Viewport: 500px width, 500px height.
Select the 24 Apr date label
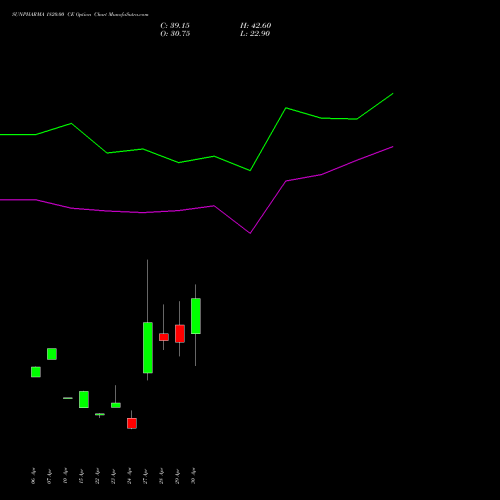point(129,476)
